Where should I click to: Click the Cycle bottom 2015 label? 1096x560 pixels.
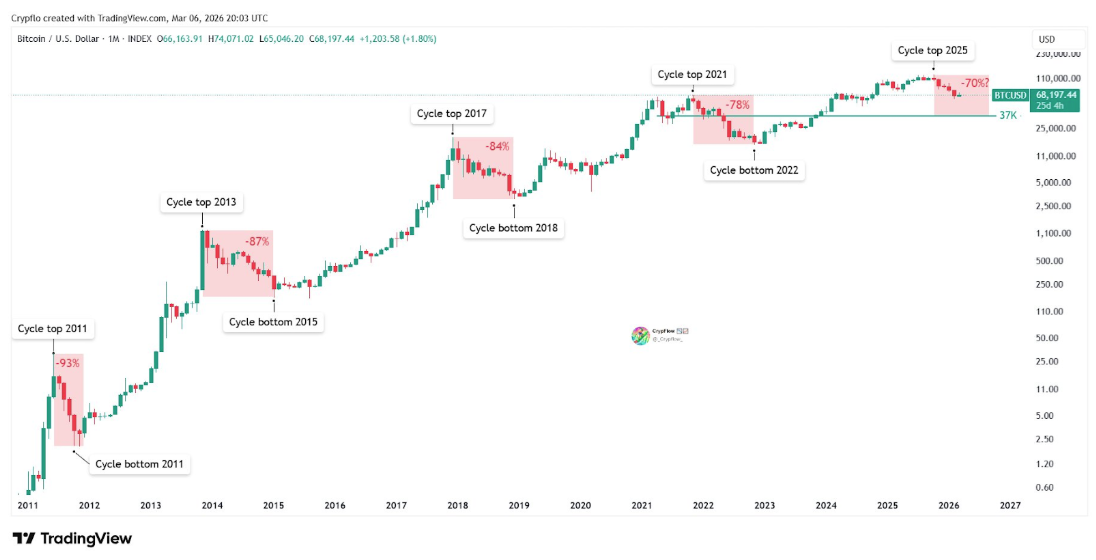[x=275, y=321]
